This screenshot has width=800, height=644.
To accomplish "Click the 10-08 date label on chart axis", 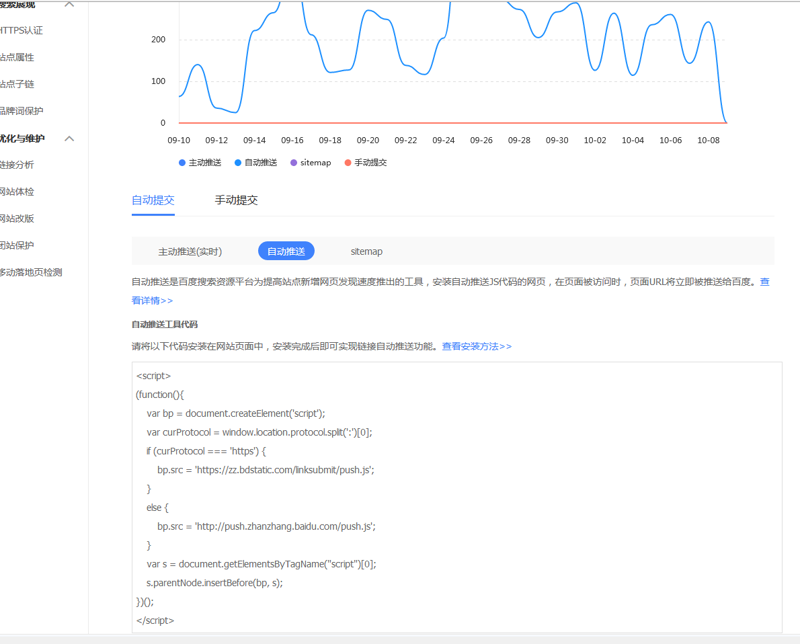I will click(708, 140).
